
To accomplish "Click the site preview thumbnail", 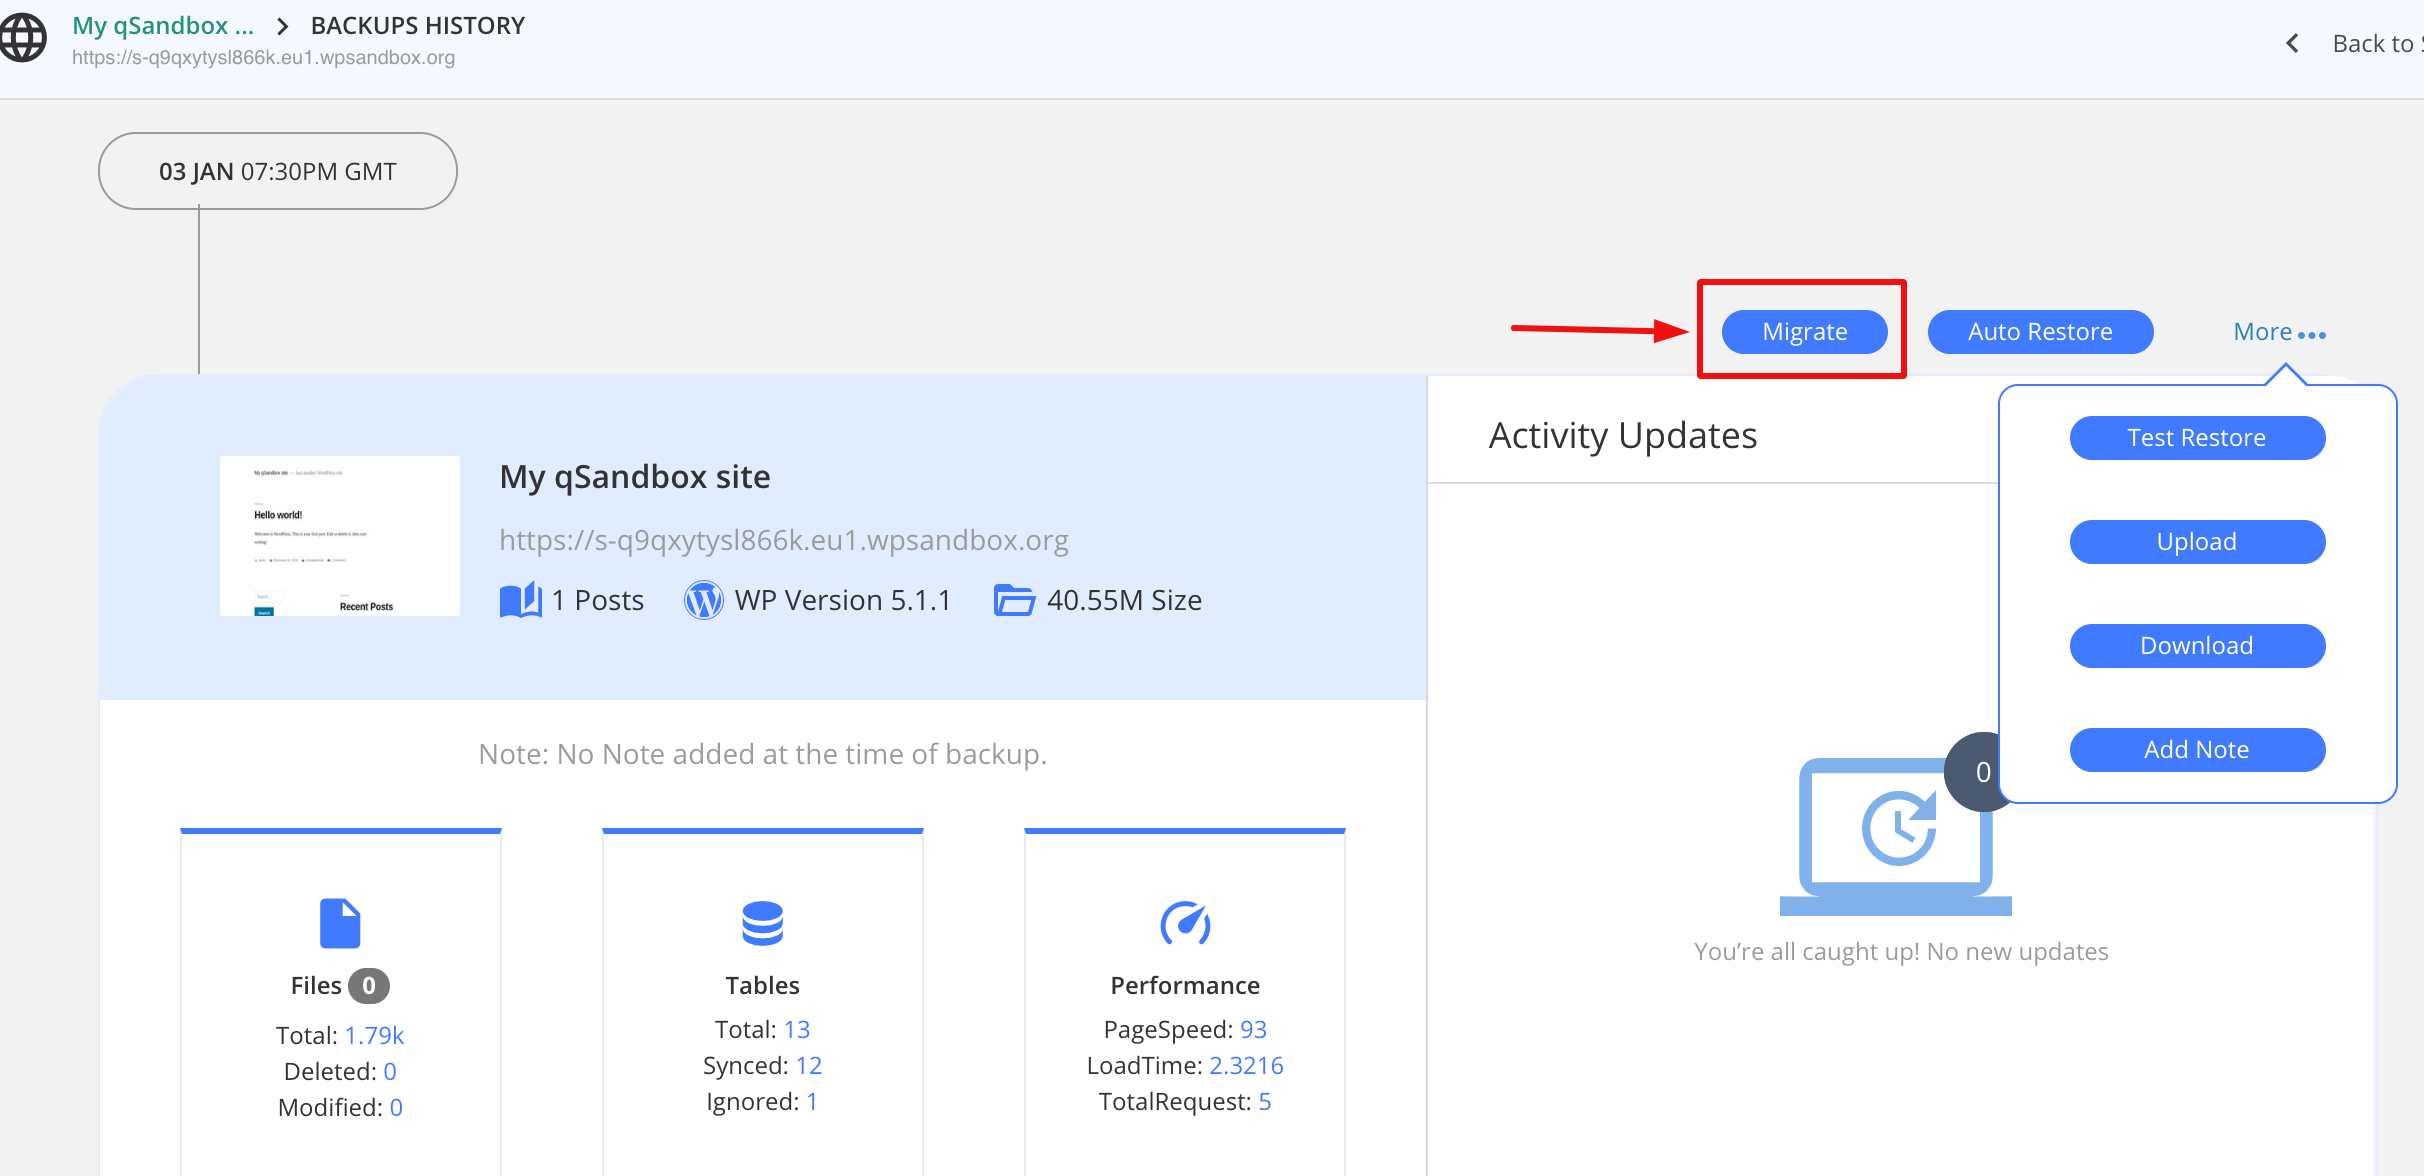I will click(x=340, y=536).
